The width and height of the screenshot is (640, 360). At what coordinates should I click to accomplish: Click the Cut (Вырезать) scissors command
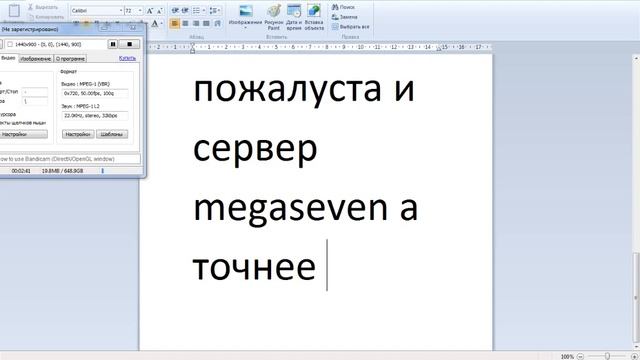coord(43,7)
